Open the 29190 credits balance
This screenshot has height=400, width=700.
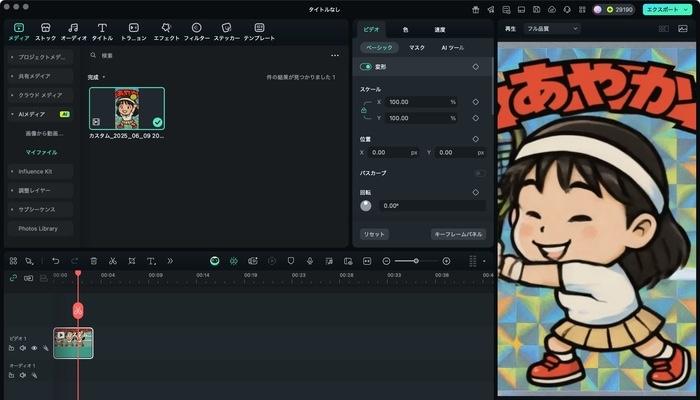(x=619, y=9)
